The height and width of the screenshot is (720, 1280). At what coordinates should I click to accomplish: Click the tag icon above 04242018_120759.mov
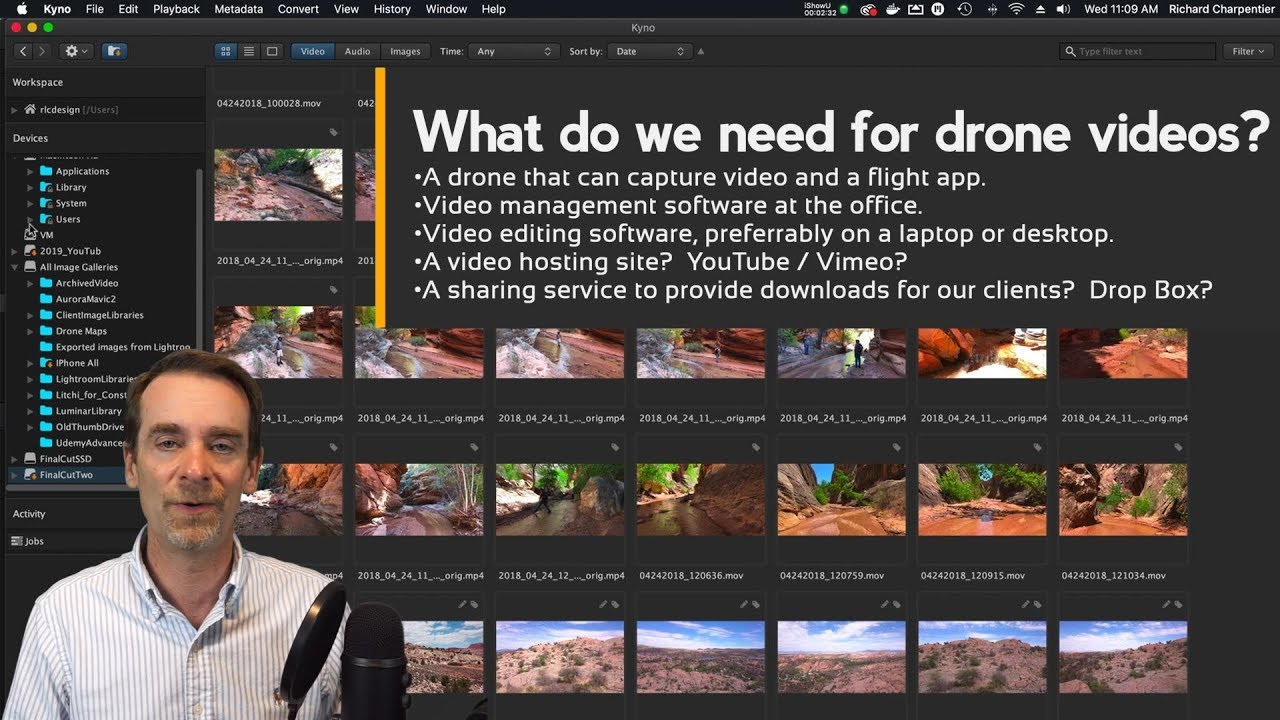897,447
